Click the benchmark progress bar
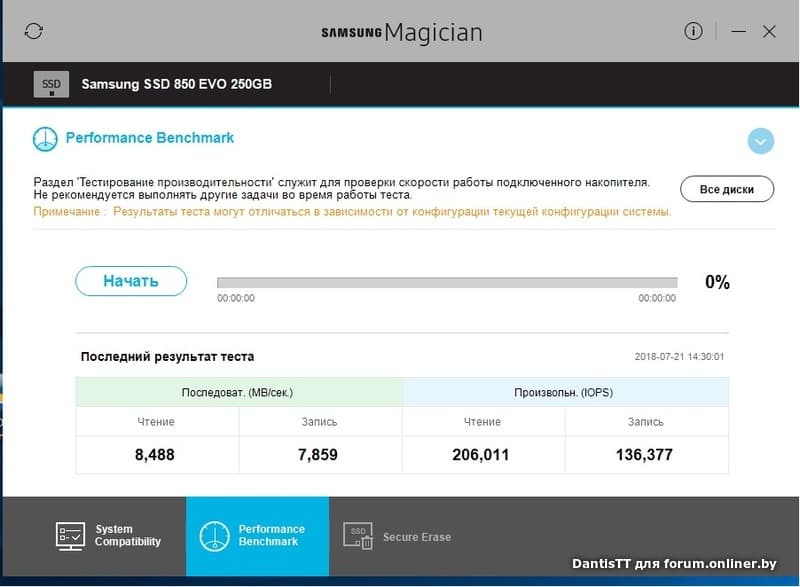Image resolution: width=800 pixels, height=587 pixels. click(x=447, y=282)
